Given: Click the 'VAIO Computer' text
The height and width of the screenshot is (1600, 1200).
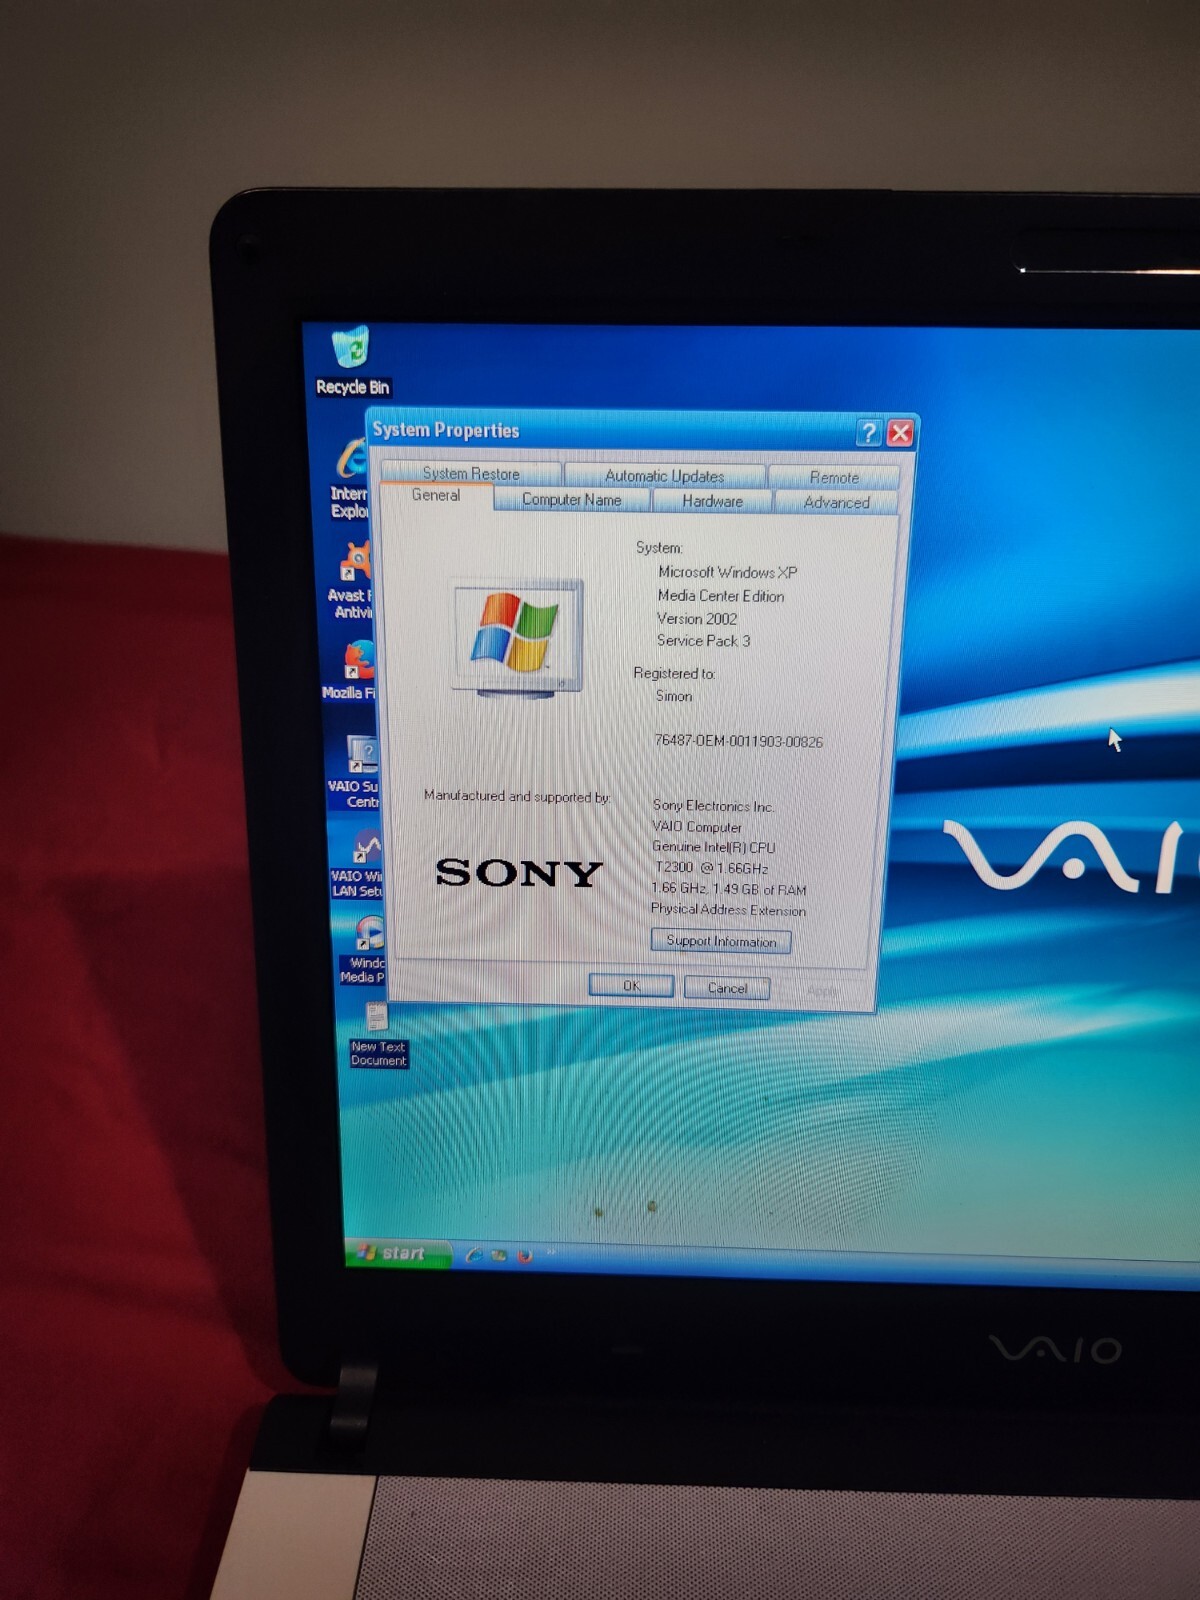Looking at the screenshot, I should click(x=697, y=827).
